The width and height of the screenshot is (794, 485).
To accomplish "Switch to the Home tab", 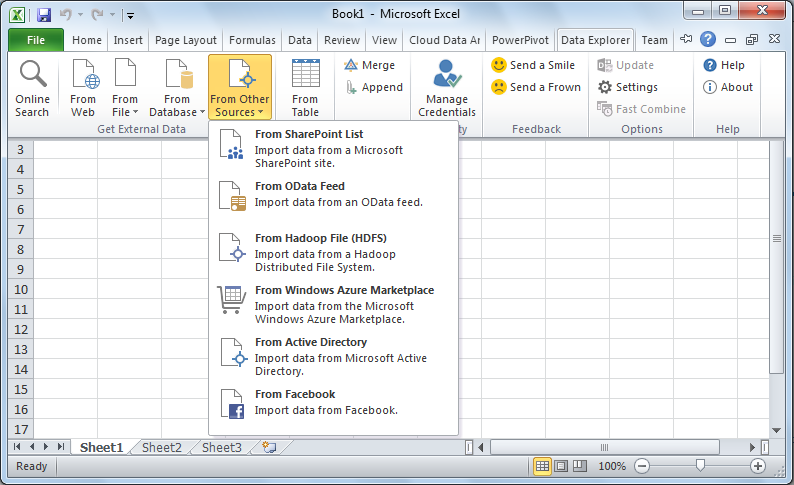I will 87,40.
